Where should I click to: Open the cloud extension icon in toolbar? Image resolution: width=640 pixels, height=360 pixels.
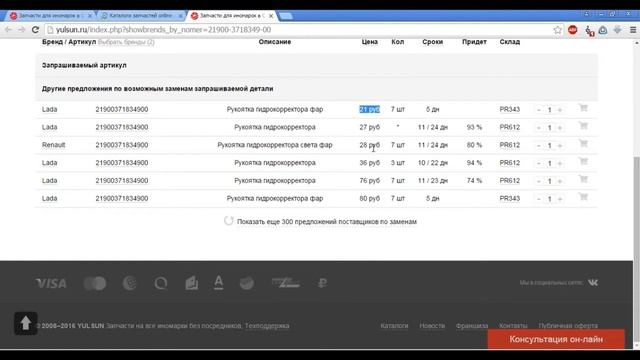603,30
